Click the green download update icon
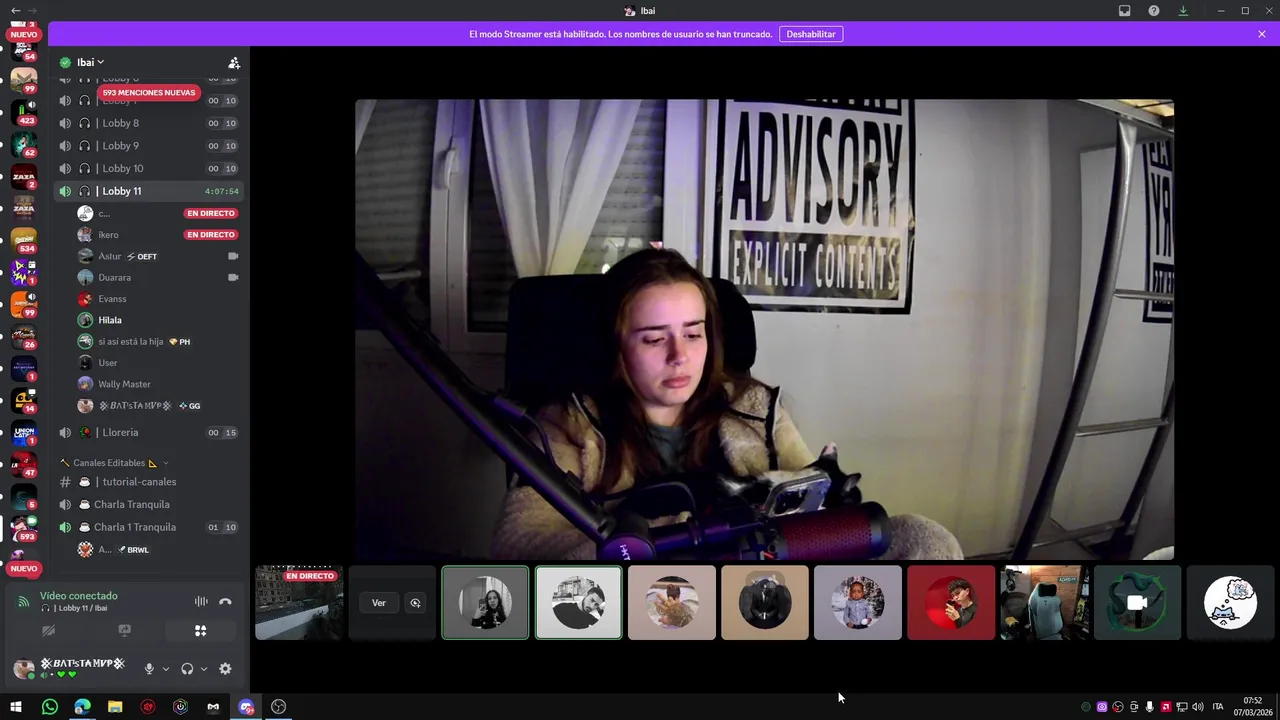Screen dimensions: 1280x720 pyautogui.click(x=1183, y=11)
